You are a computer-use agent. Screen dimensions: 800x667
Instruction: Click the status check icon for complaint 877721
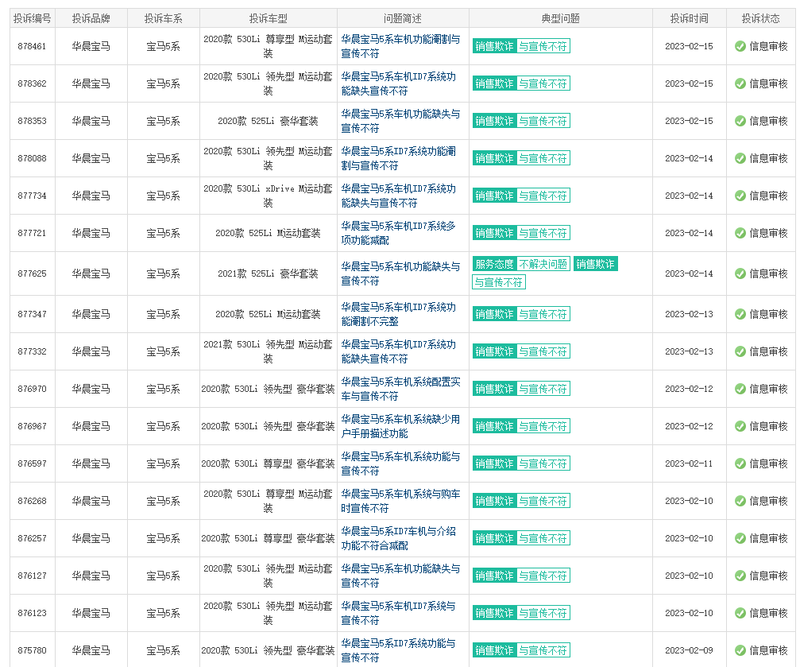[740, 233]
